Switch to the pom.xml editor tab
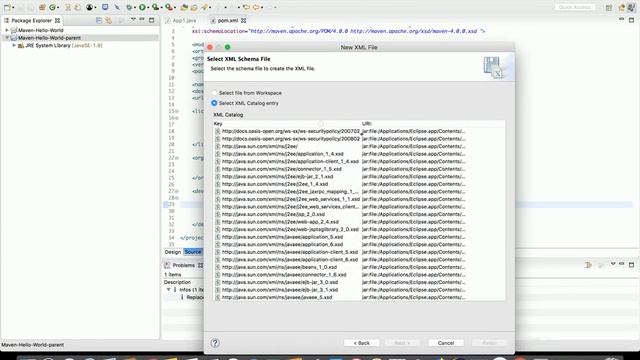640x360 pixels. tap(227, 20)
